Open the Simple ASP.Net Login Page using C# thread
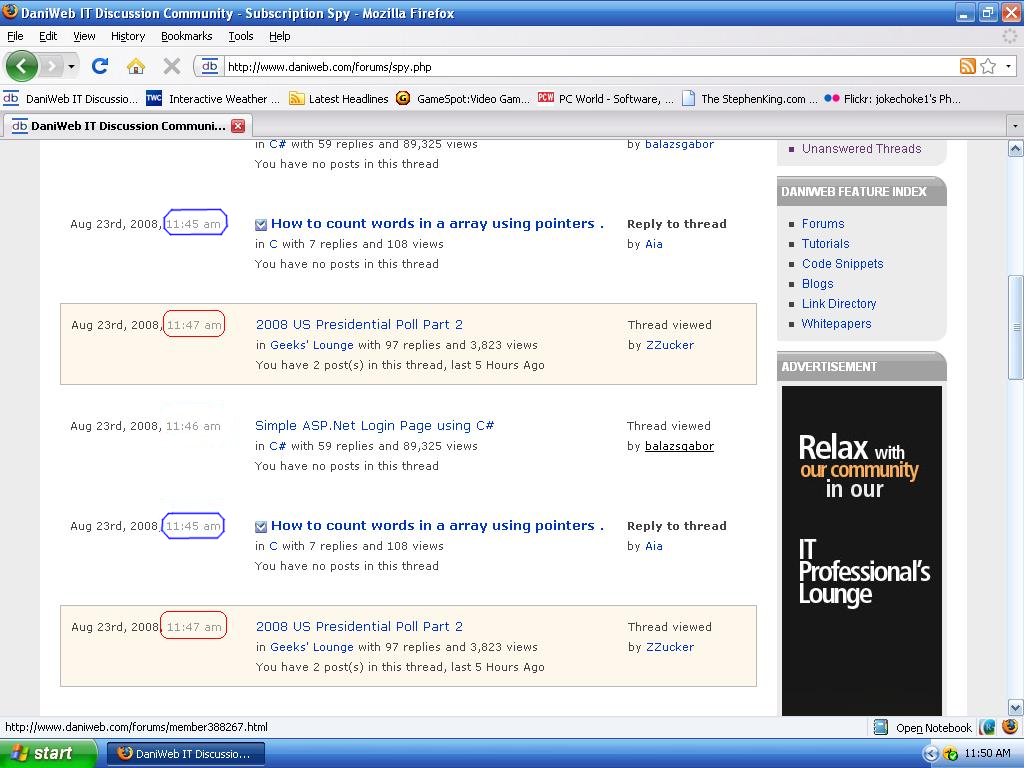The height and width of the screenshot is (768, 1026). 374,425
